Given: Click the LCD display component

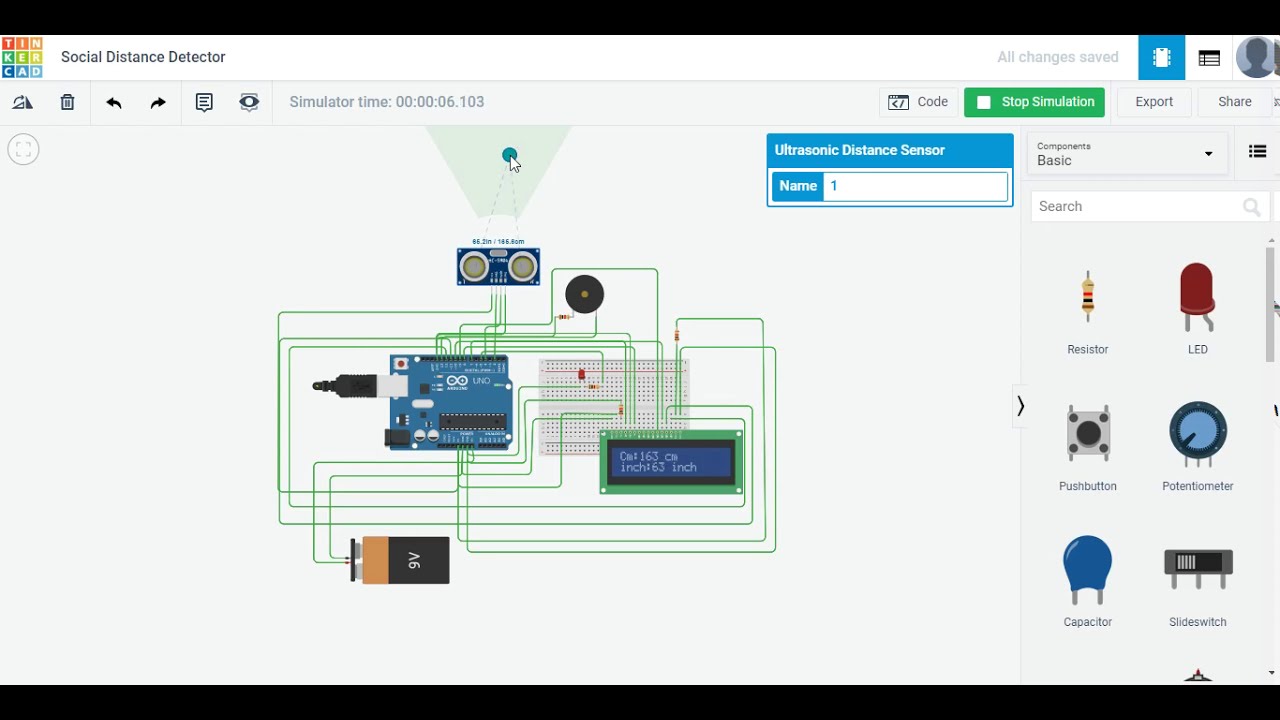Looking at the screenshot, I should [x=671, y=462].
